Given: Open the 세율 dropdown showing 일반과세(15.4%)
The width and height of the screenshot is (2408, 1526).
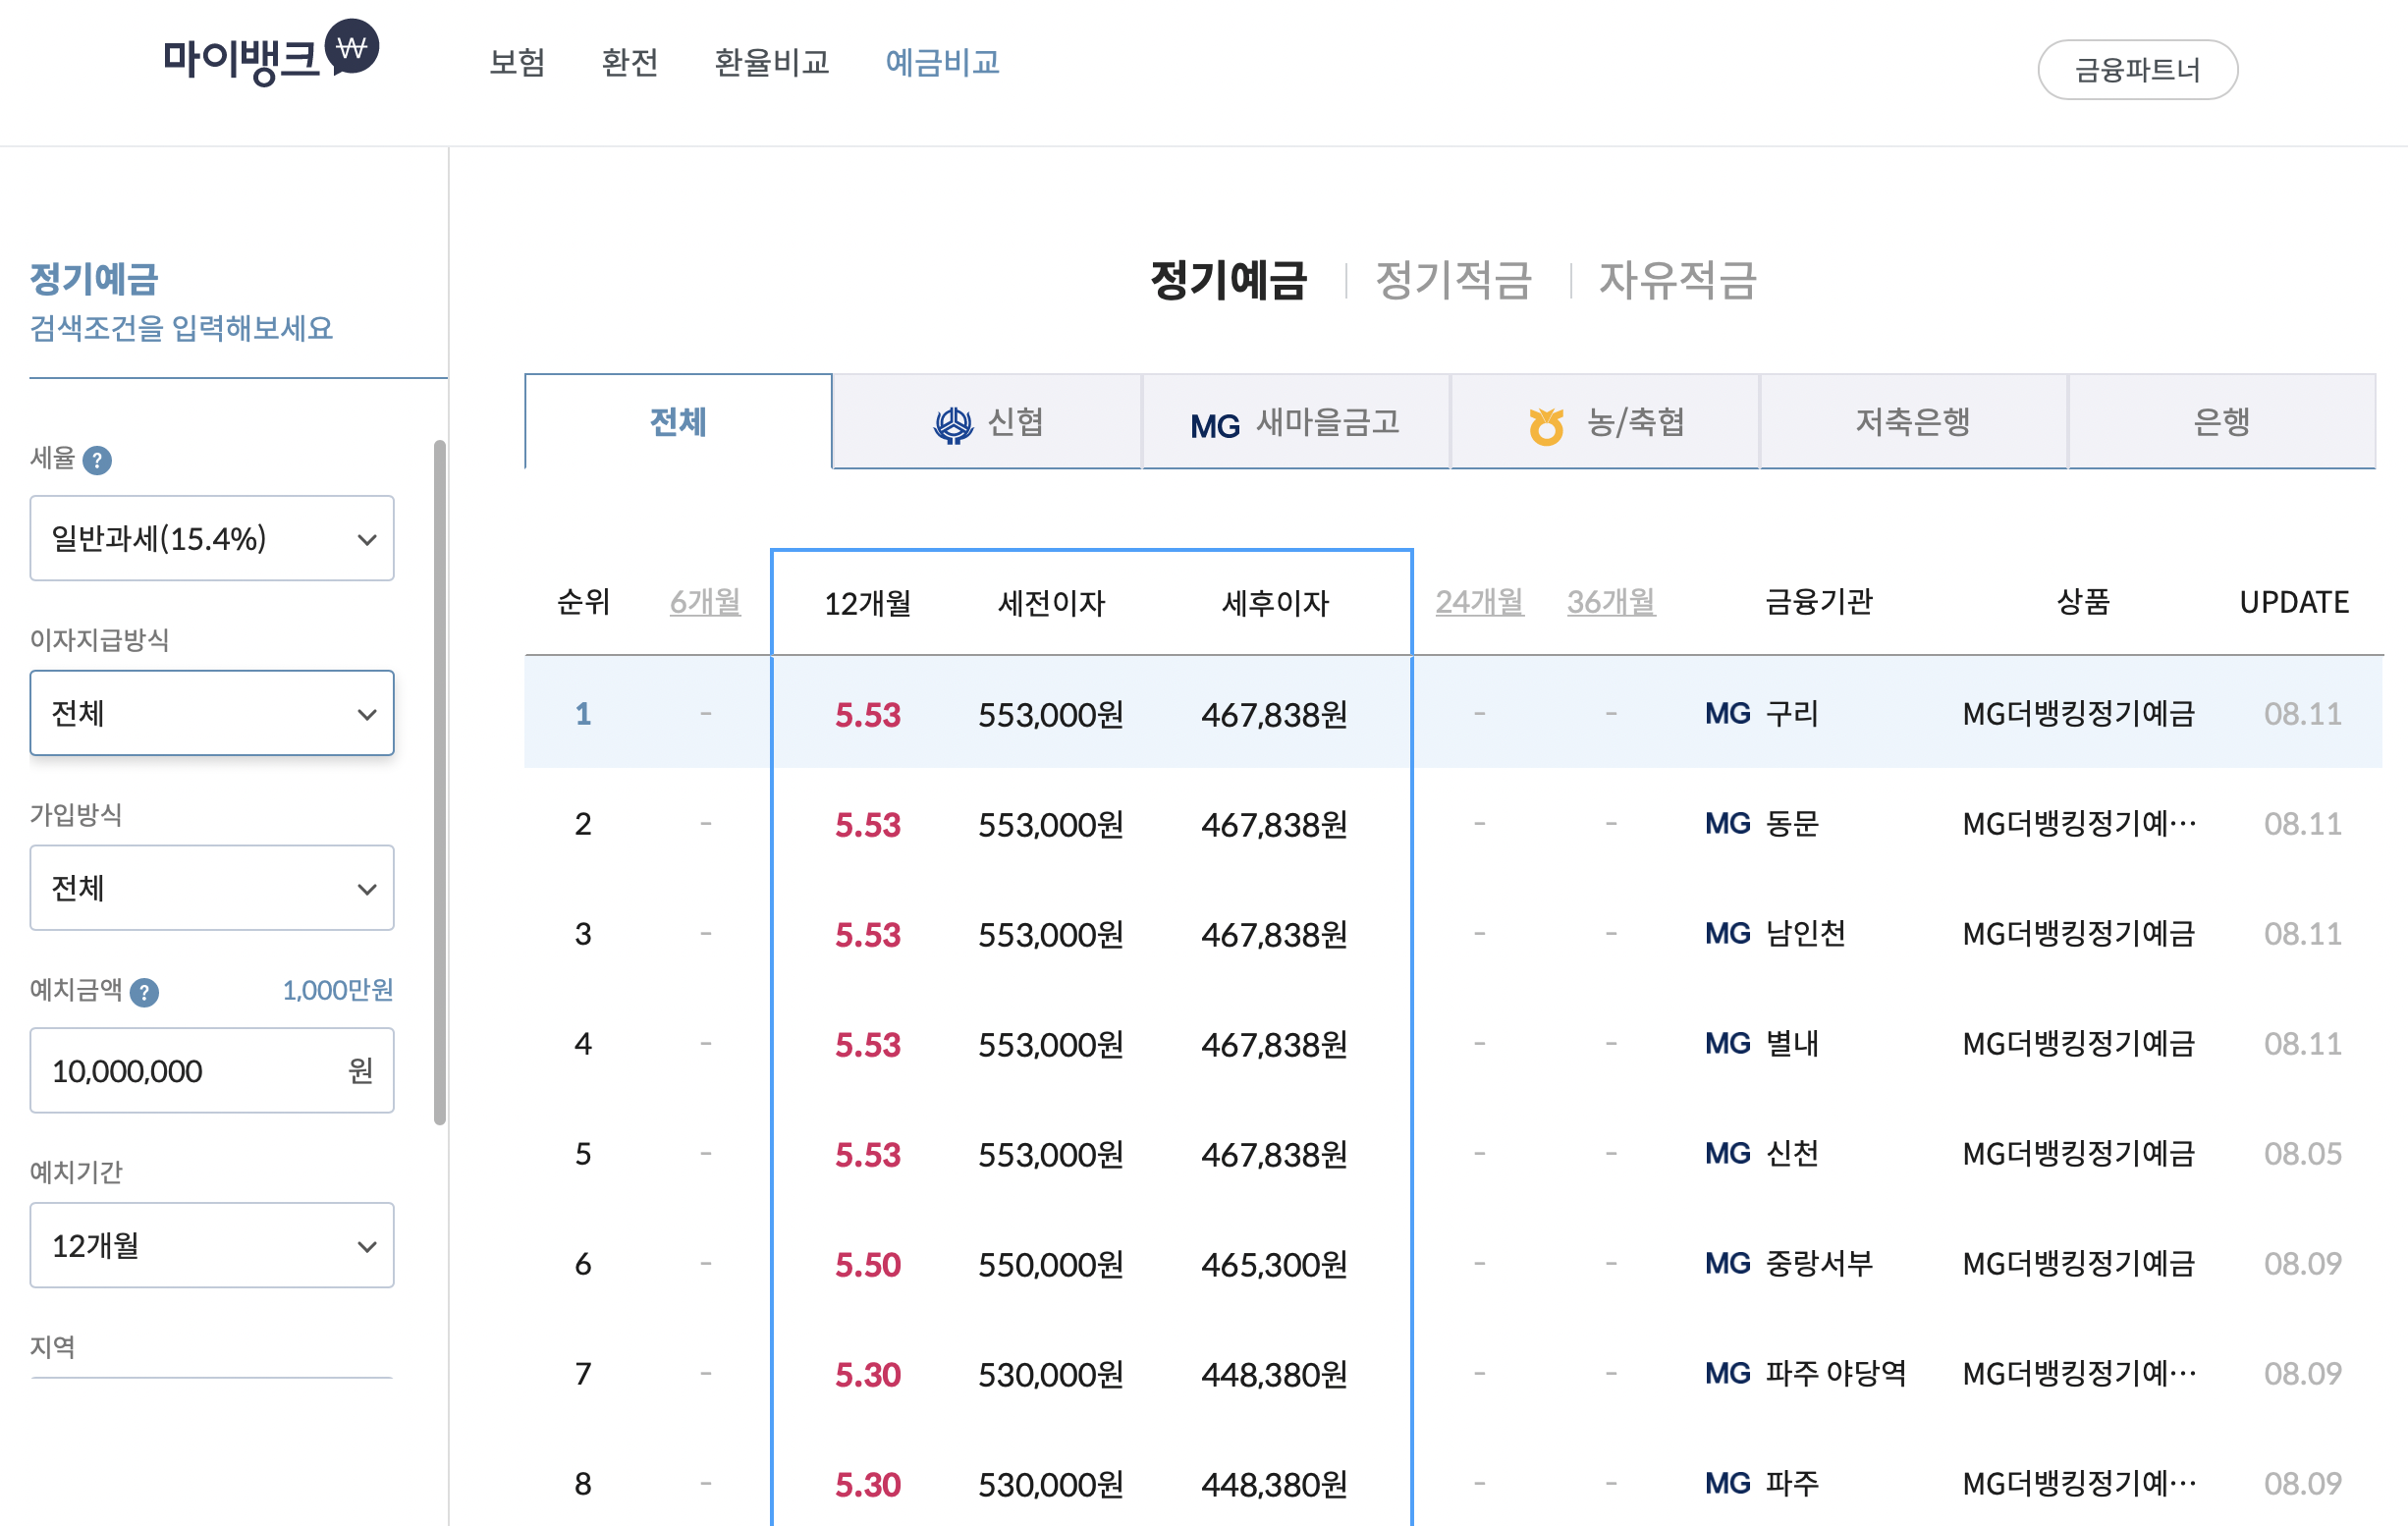Looking at the screenshot, I should pyautogui.click(x=212, y=538).
